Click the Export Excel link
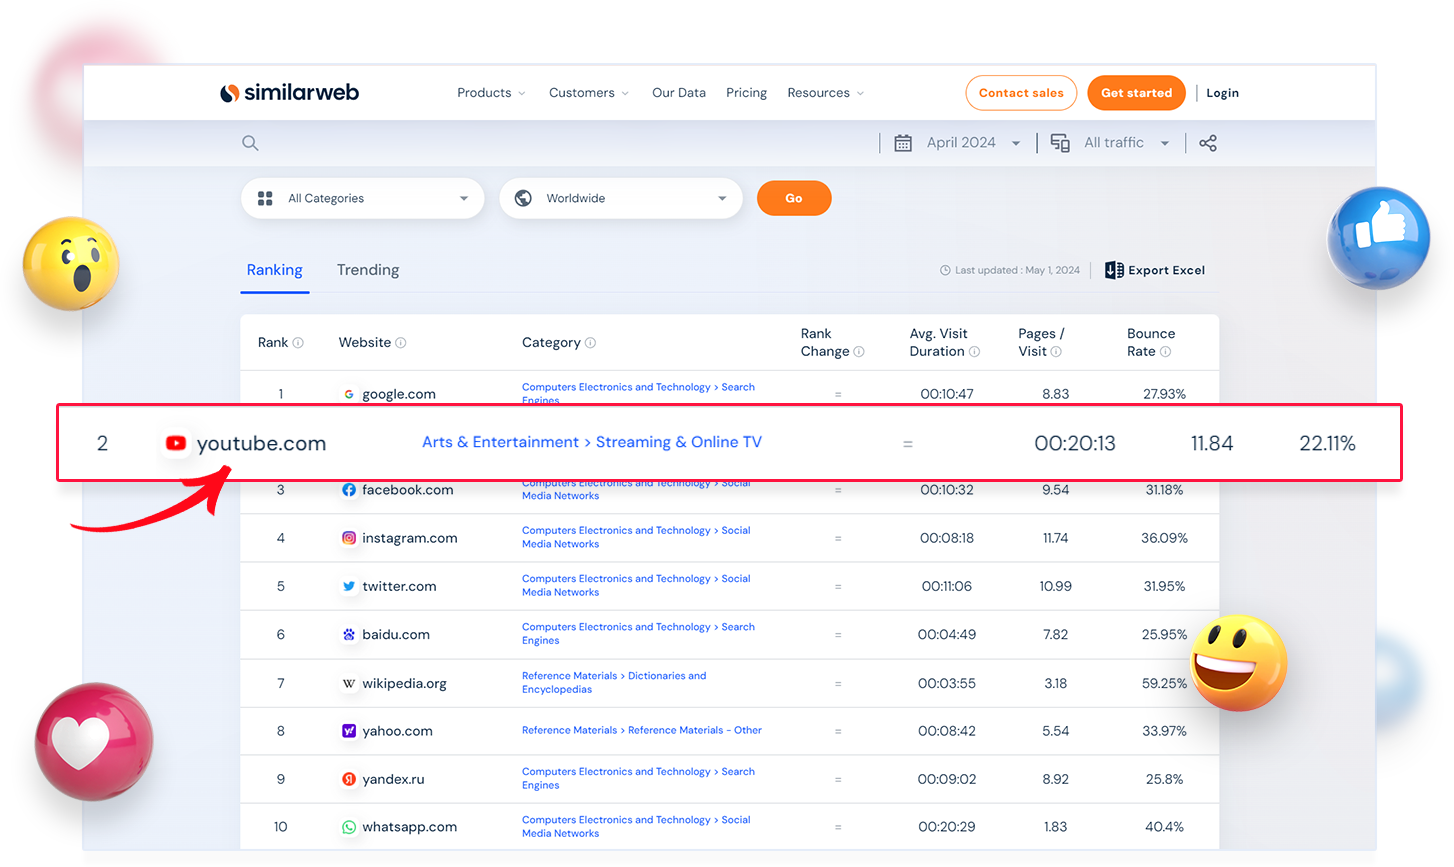Image resolution: width=1454 pixels, height=867 pixels. click(x=1155, y=270)
